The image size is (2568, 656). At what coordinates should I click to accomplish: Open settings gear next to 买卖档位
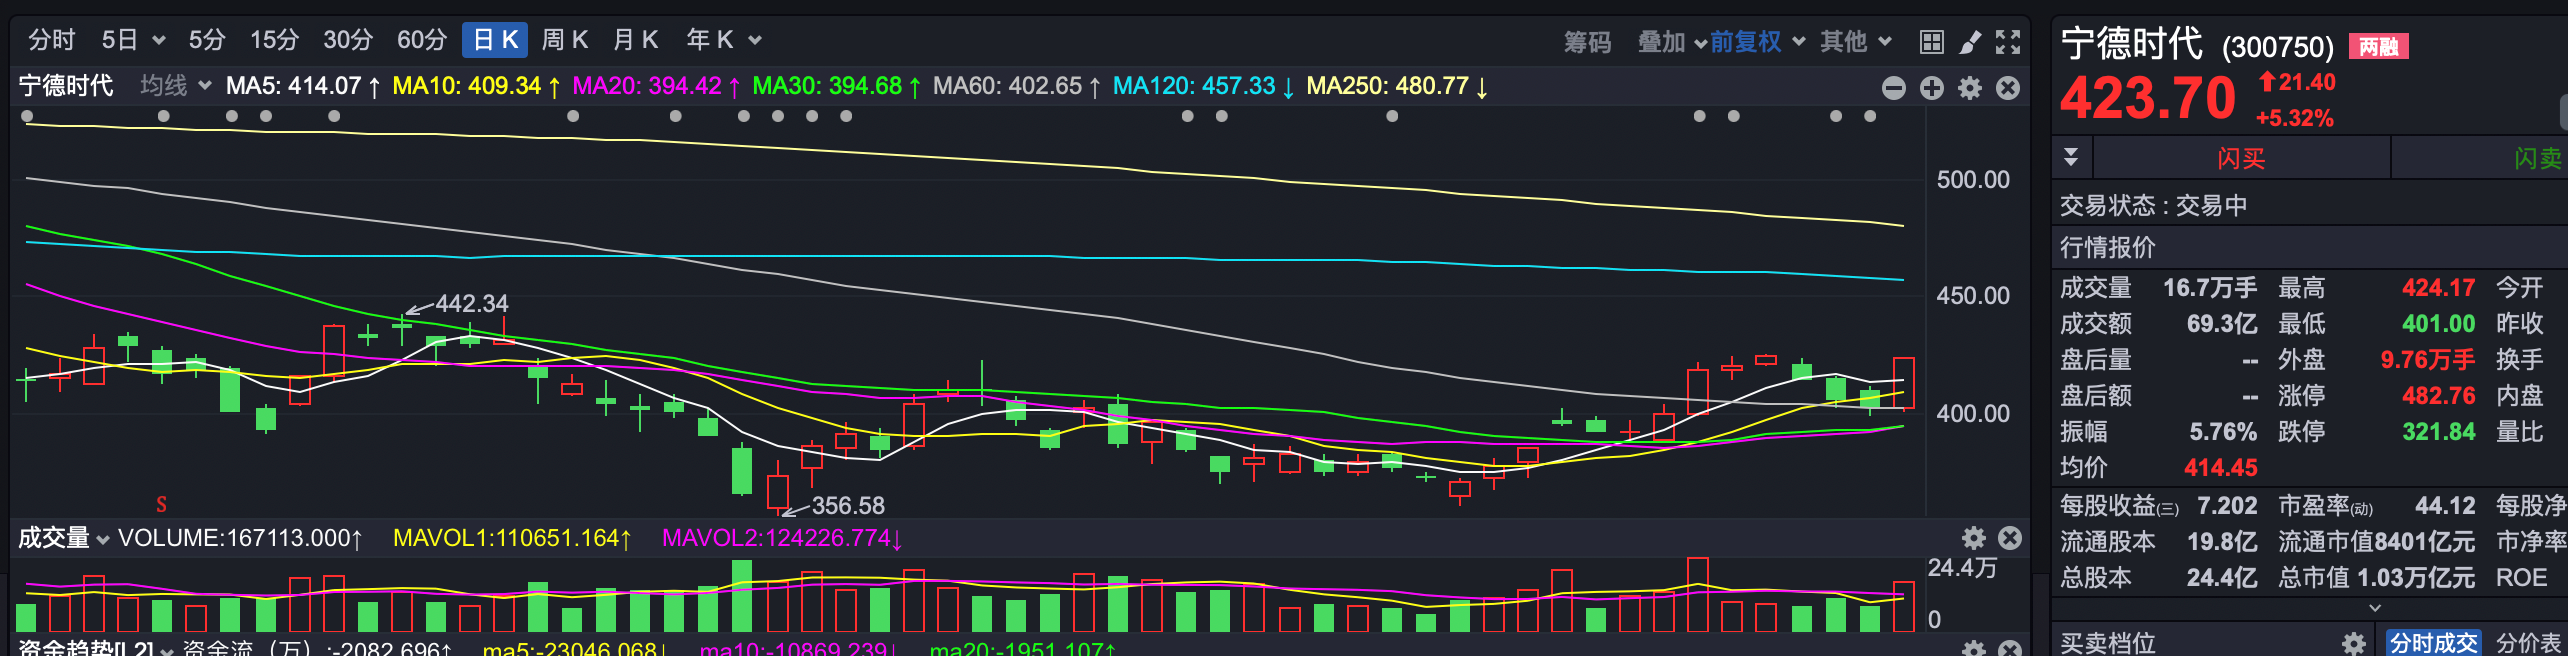click(2354, 643)
